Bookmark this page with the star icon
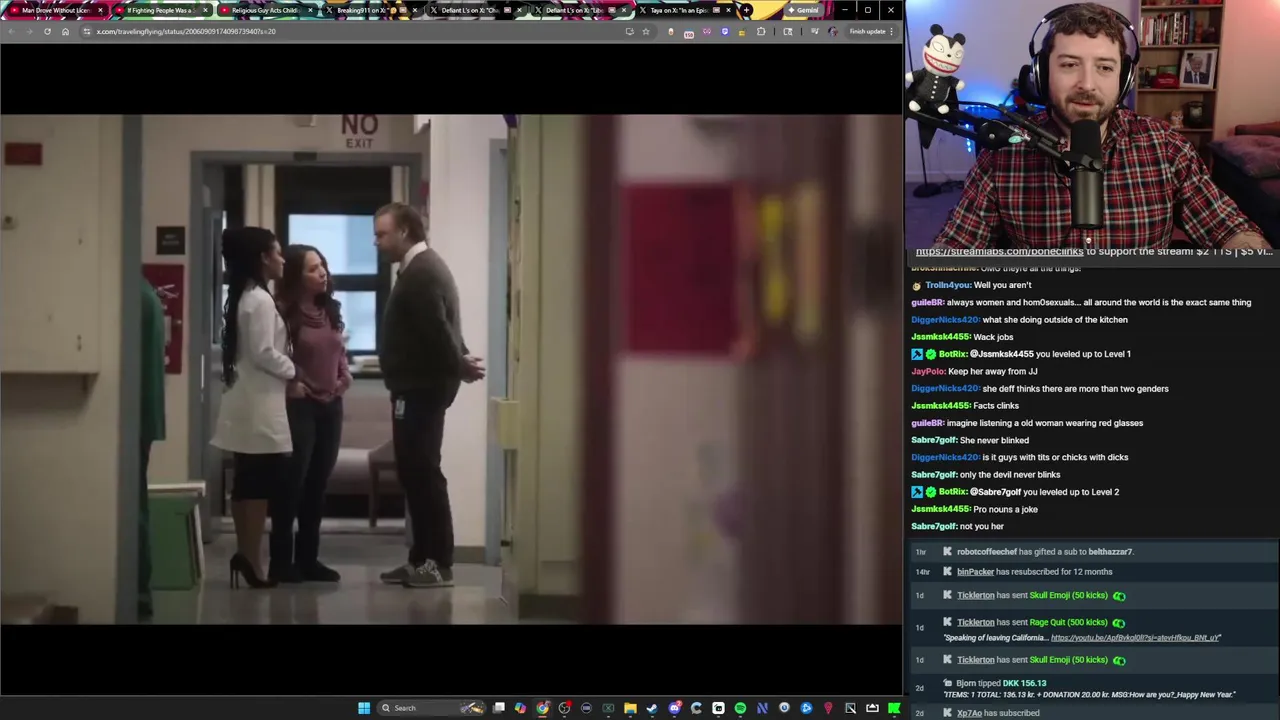The height and width of the screenshot is (720, 1280). pyautogui.click(x=646, y=31)
